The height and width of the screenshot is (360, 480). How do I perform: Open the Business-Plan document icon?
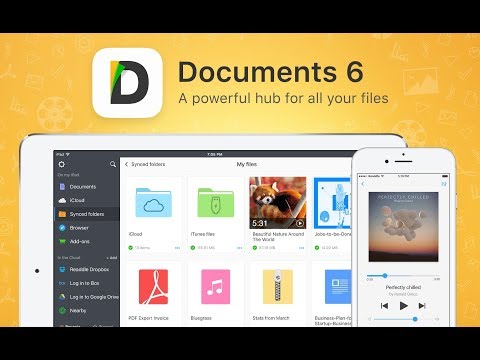coord(338,287)
